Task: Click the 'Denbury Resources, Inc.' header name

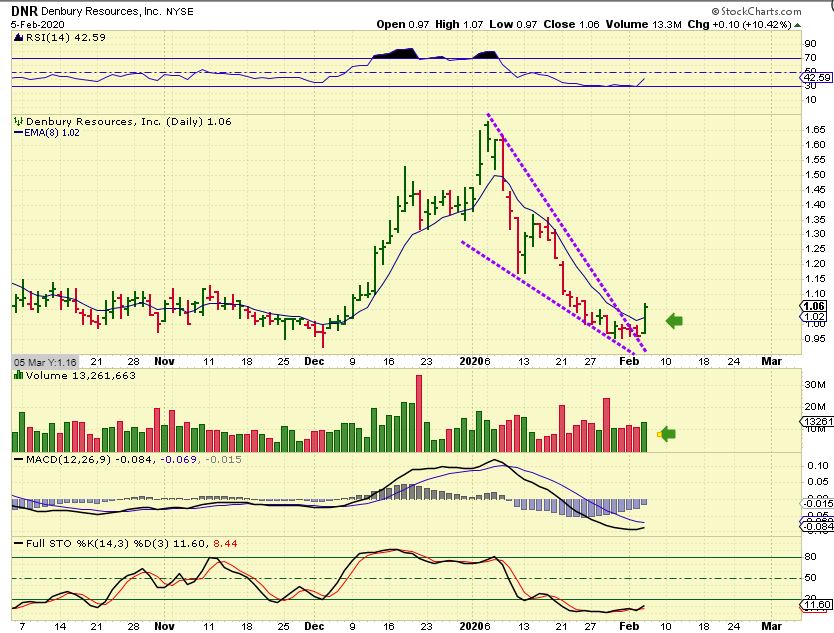Action: [x=101, y=11]
